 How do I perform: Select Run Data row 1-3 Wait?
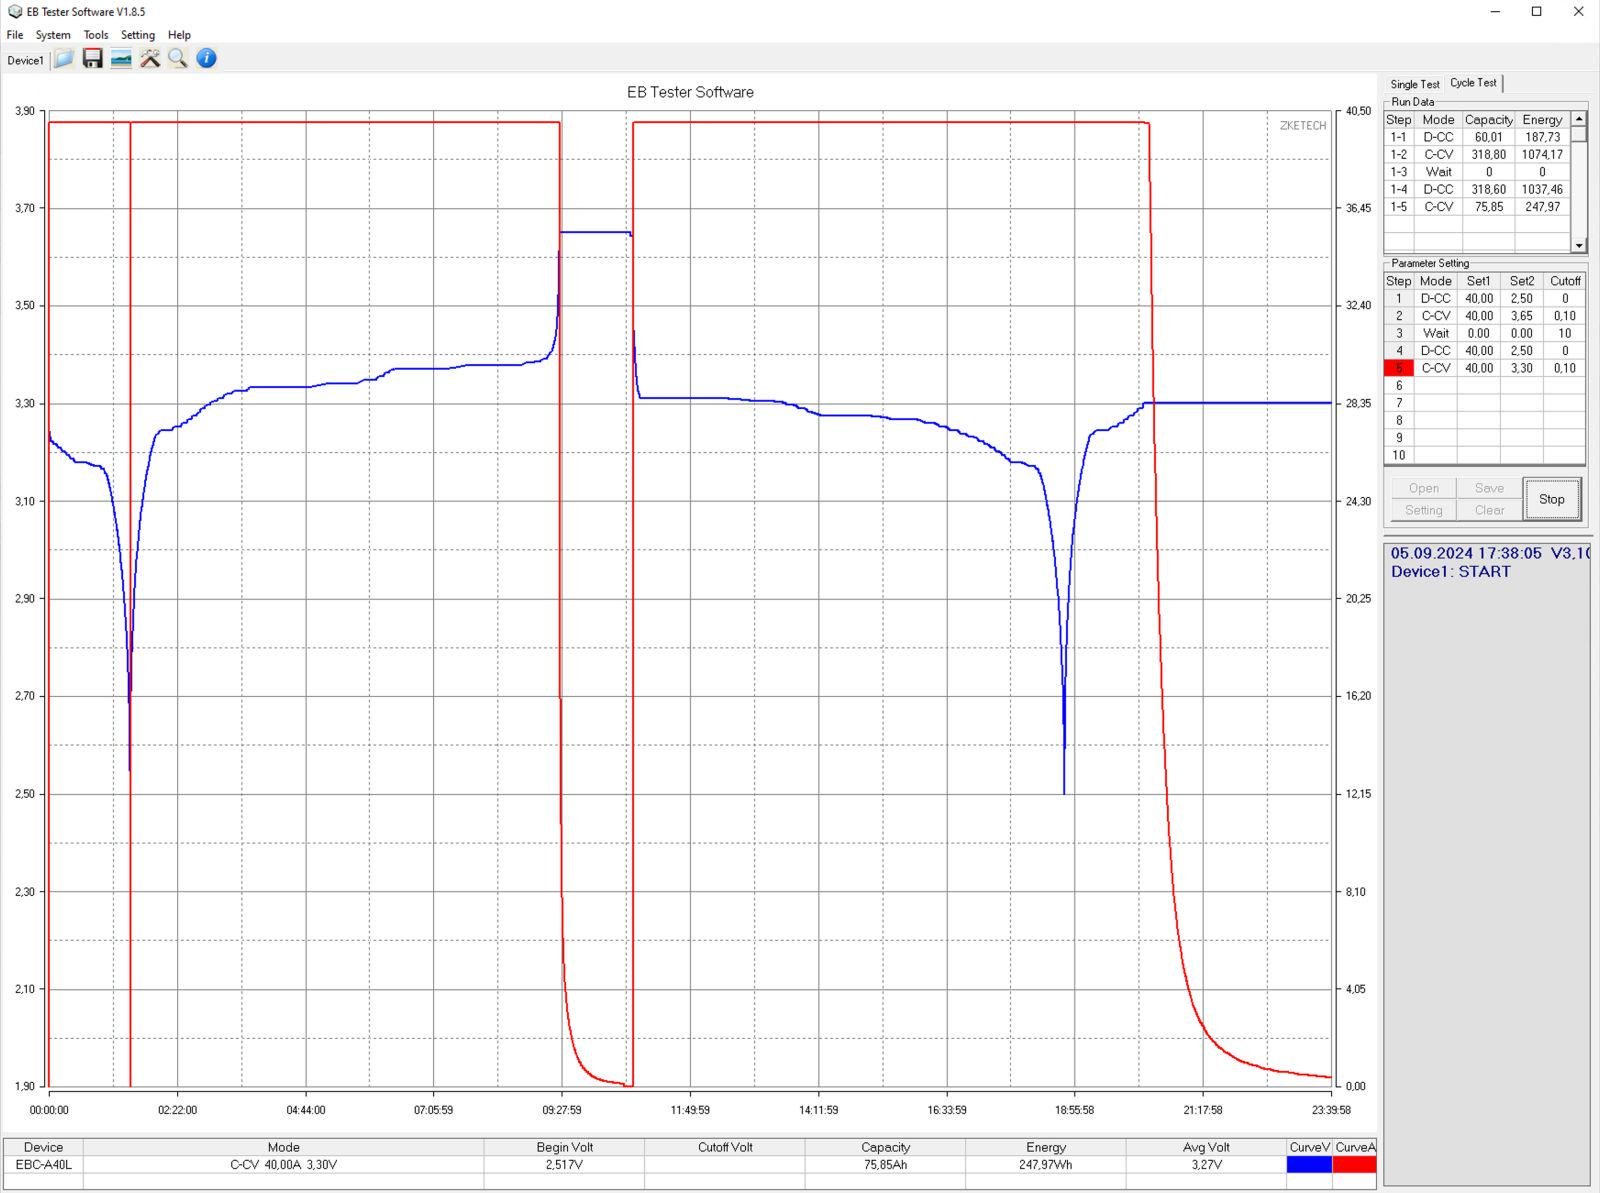point(1475,172)
